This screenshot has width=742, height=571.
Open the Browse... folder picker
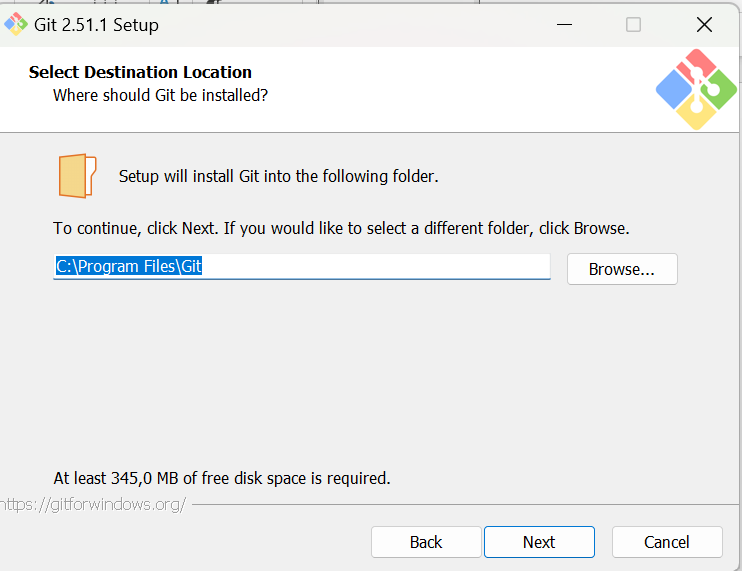[622, 269]
